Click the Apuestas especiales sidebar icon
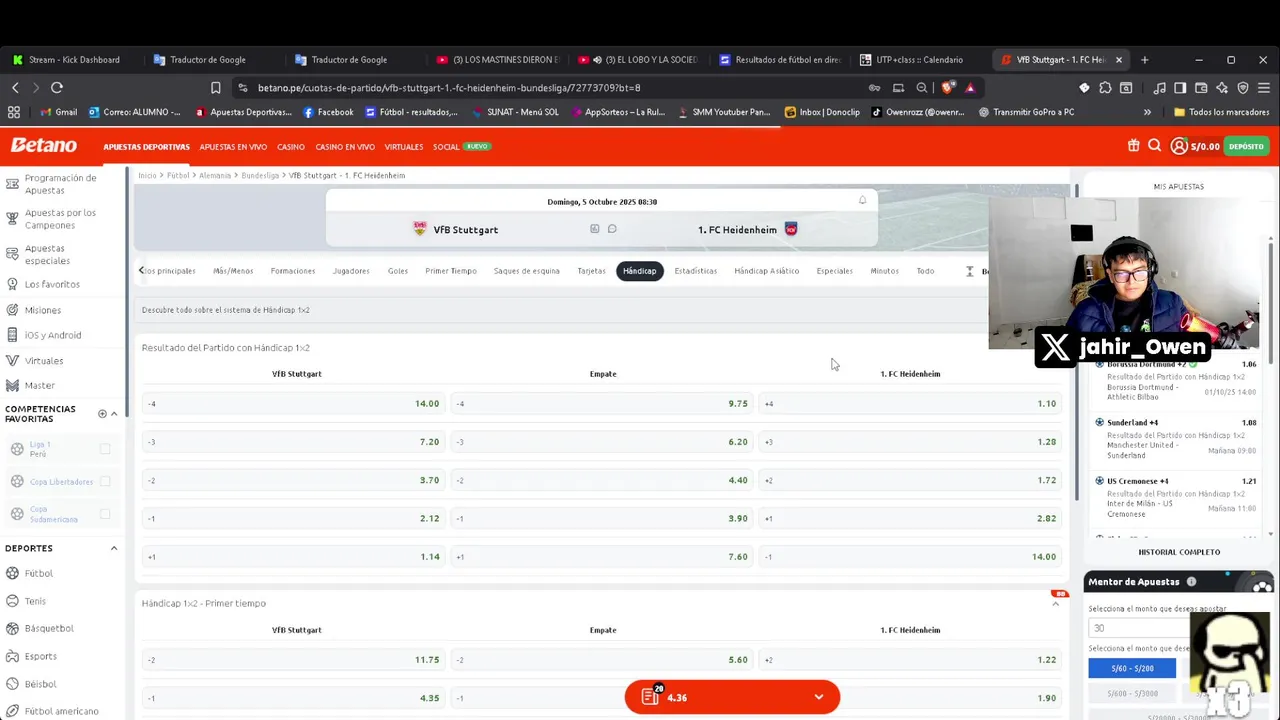Image resolution: width=1280 pixels, height=720 pixels. (12, 254)
